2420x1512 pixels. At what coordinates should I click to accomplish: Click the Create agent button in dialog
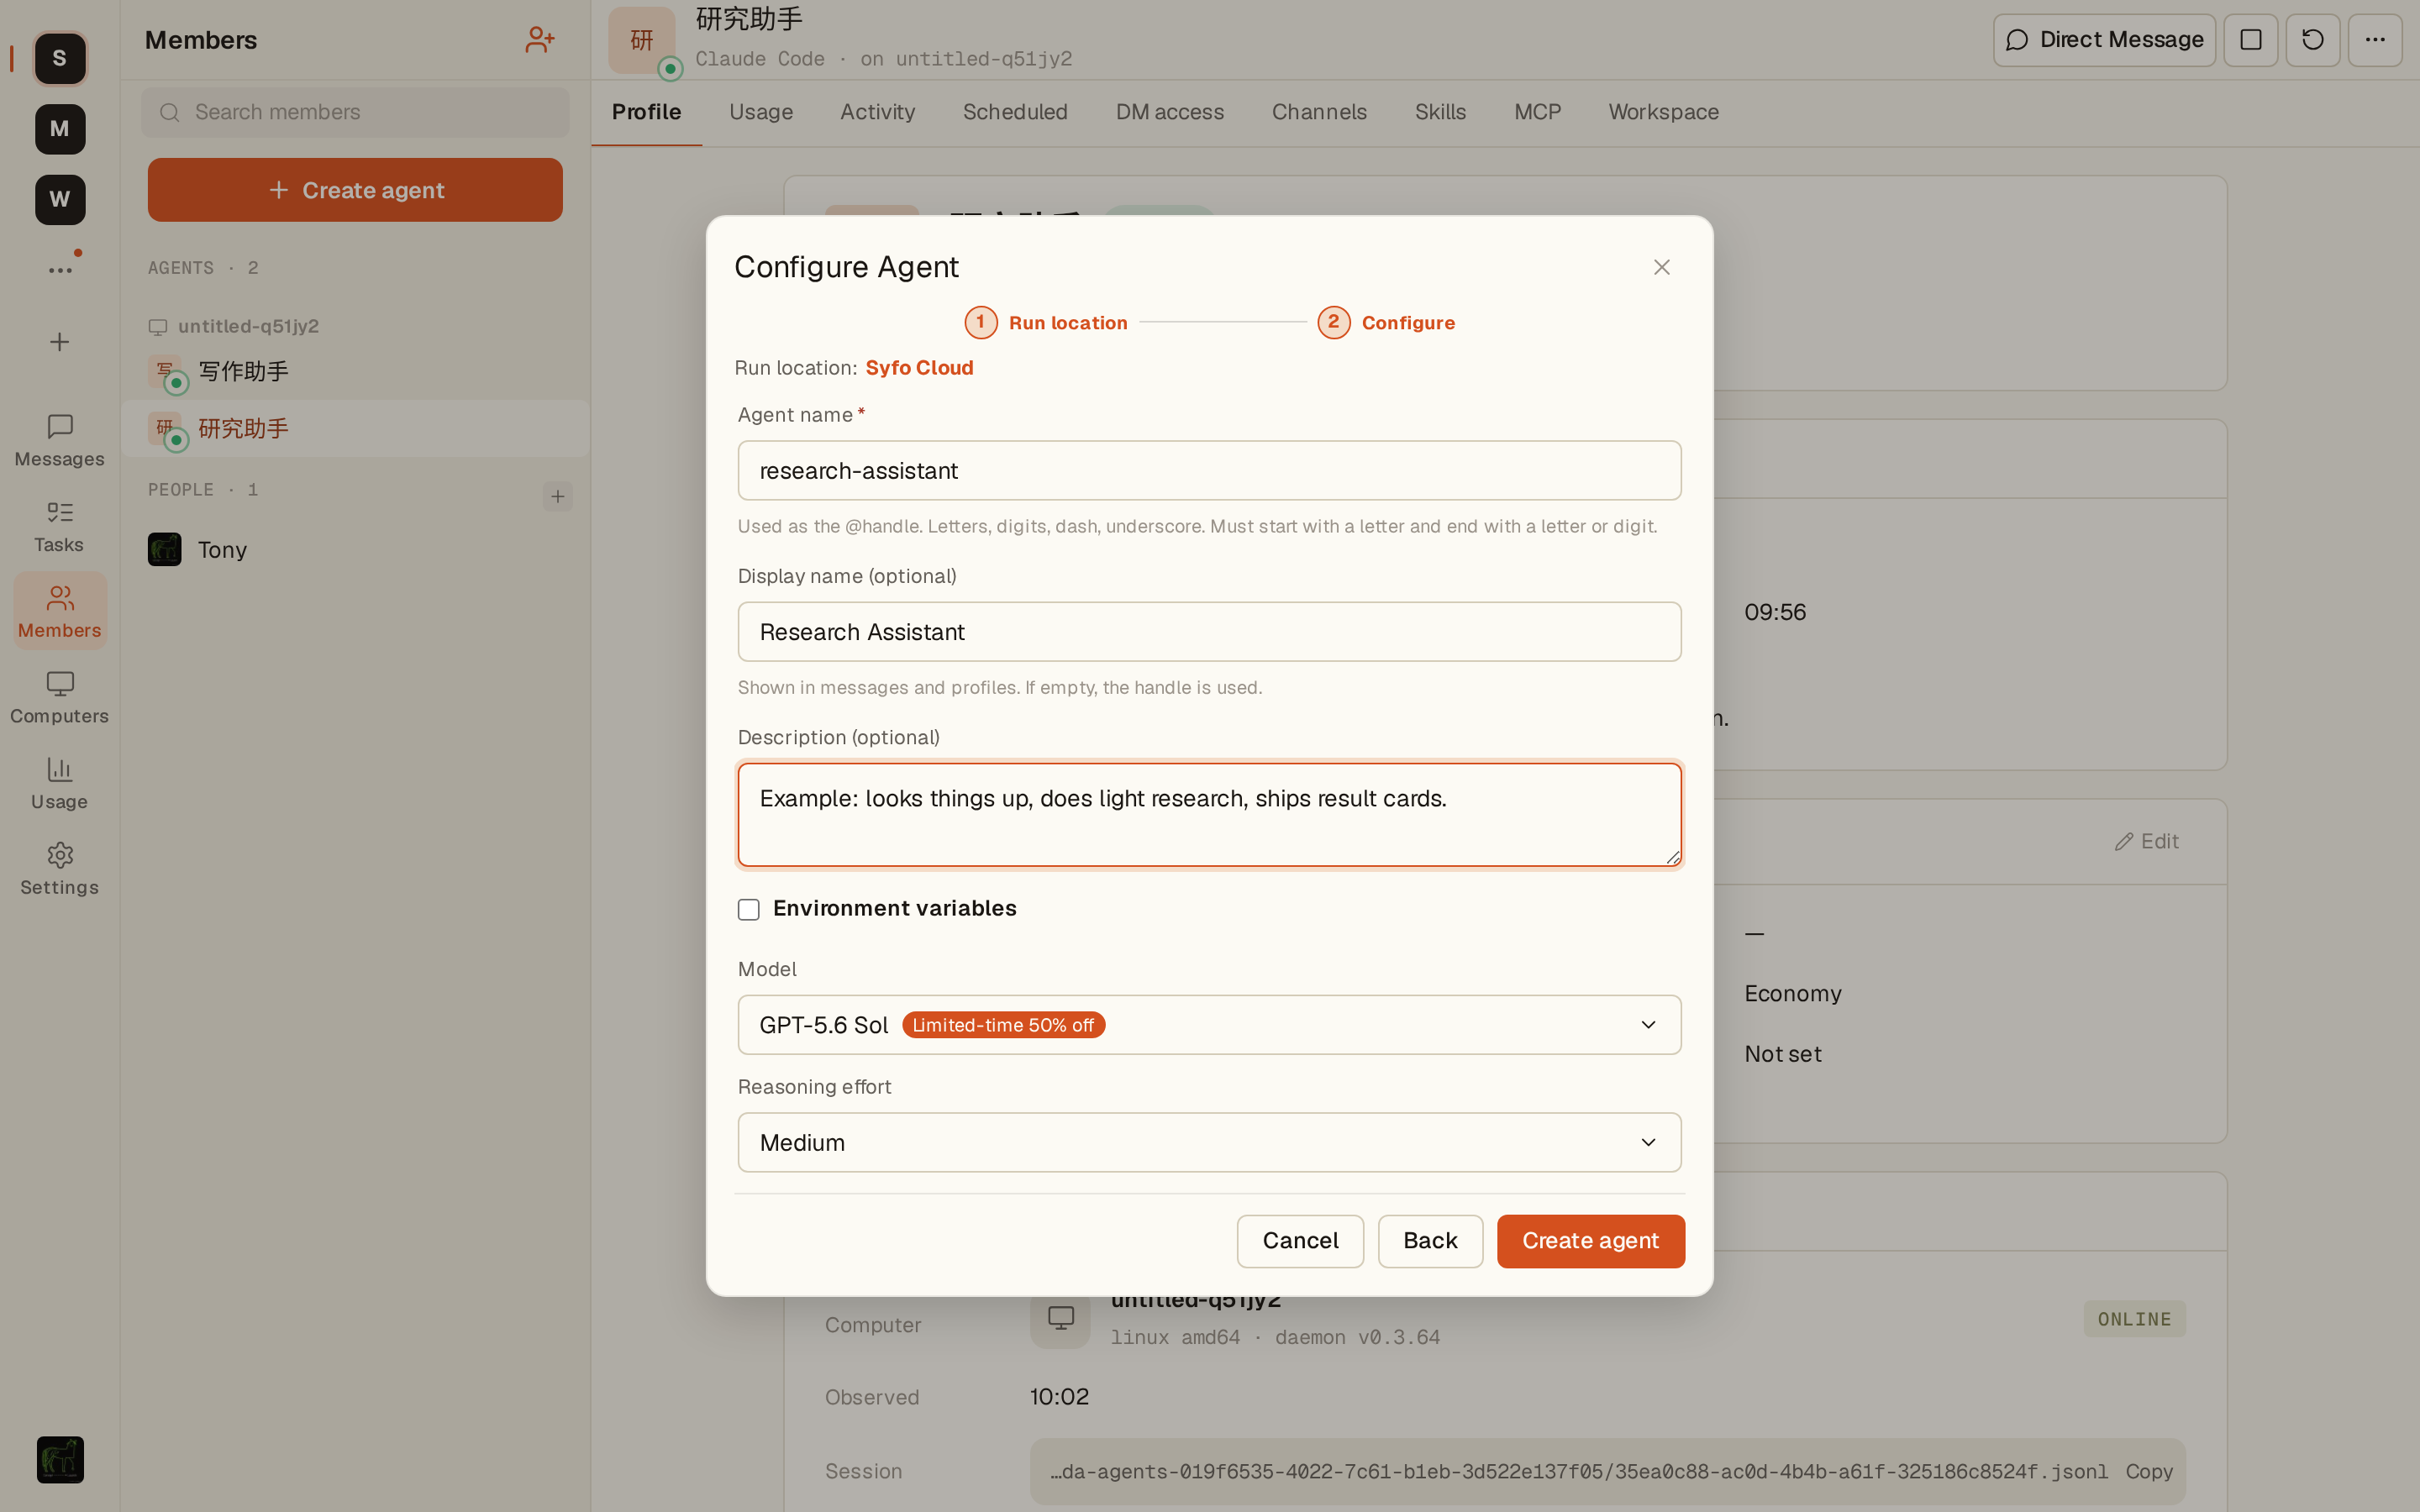tap(1591, 1241)
